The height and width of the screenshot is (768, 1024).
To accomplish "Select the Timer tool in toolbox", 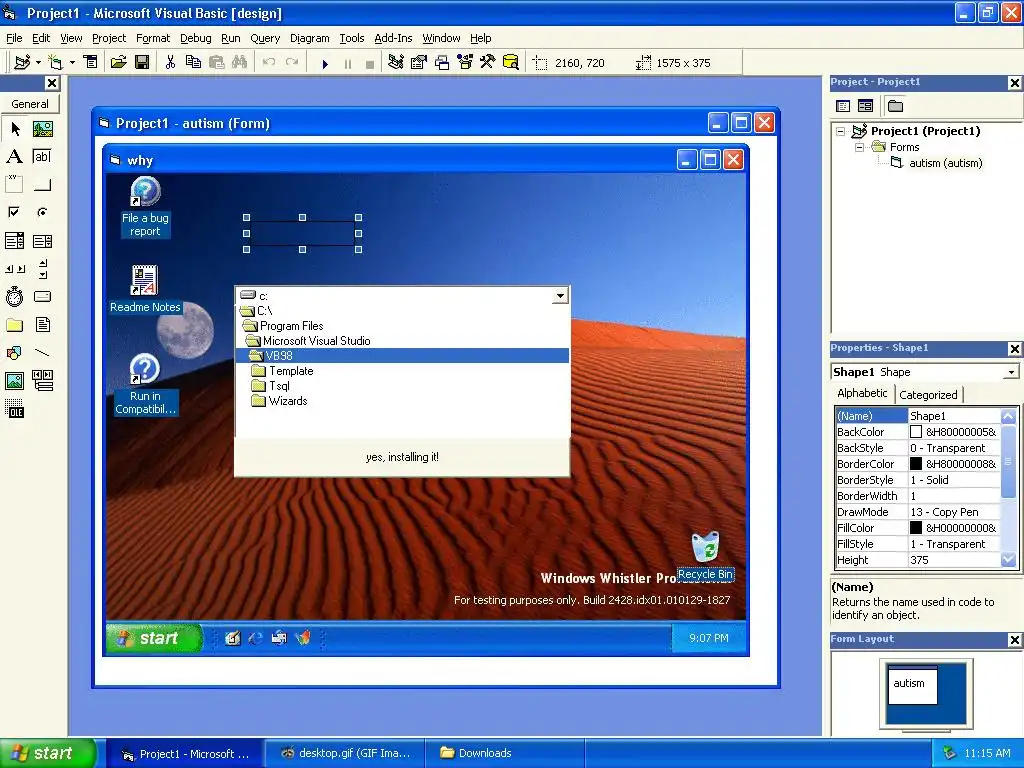I will pyautogui.click(x=14, y=296).
